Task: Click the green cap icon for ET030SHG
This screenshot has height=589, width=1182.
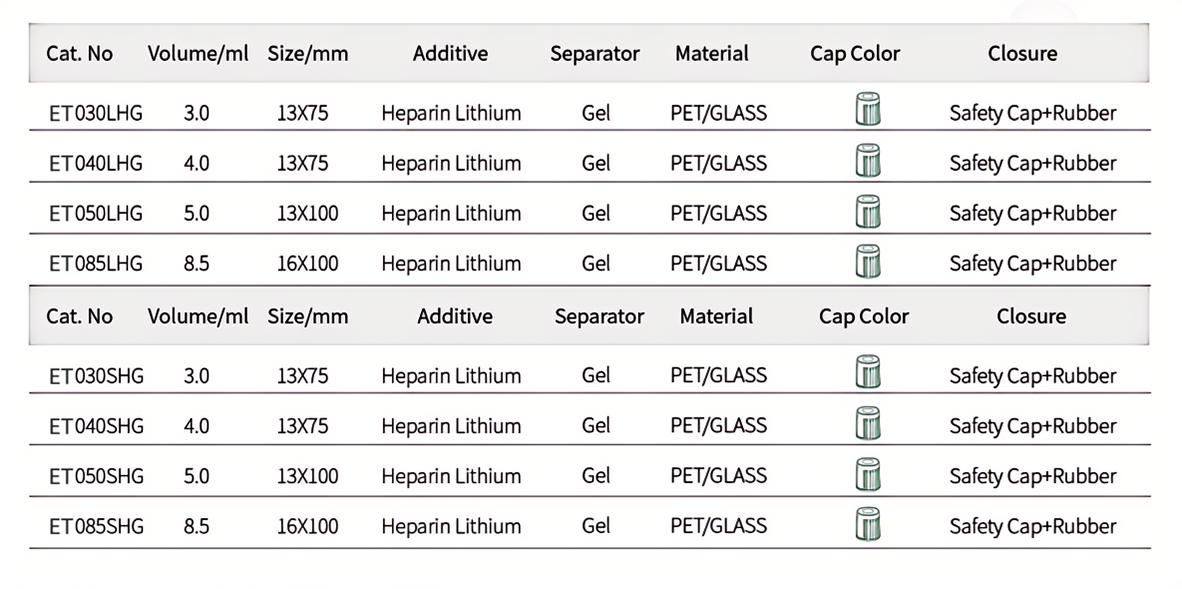Action: click(x=868, y=372)
